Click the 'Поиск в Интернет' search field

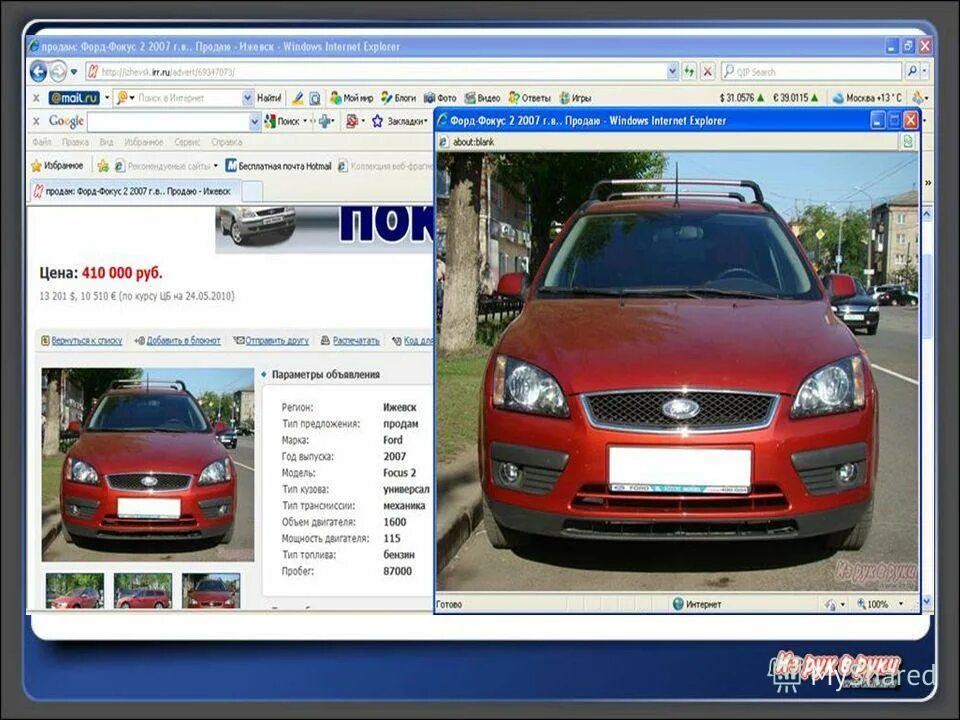point(188,98)
